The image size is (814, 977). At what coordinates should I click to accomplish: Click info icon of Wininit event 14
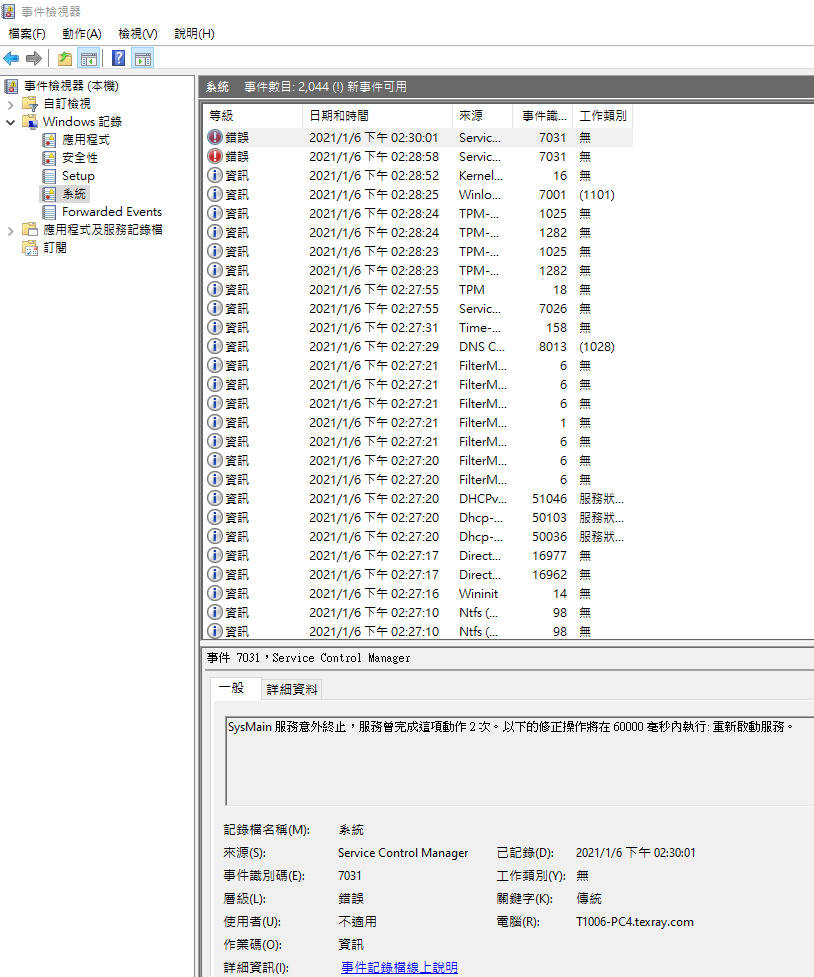point(214,593)
